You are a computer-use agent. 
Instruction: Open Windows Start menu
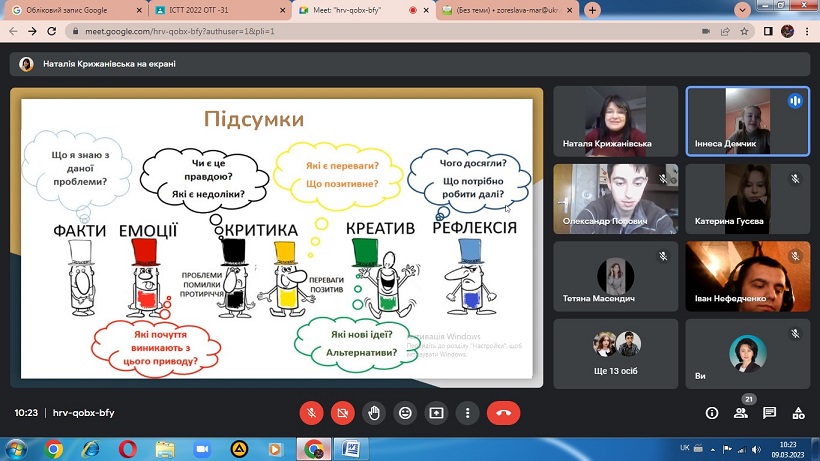(x=16, y=449)
